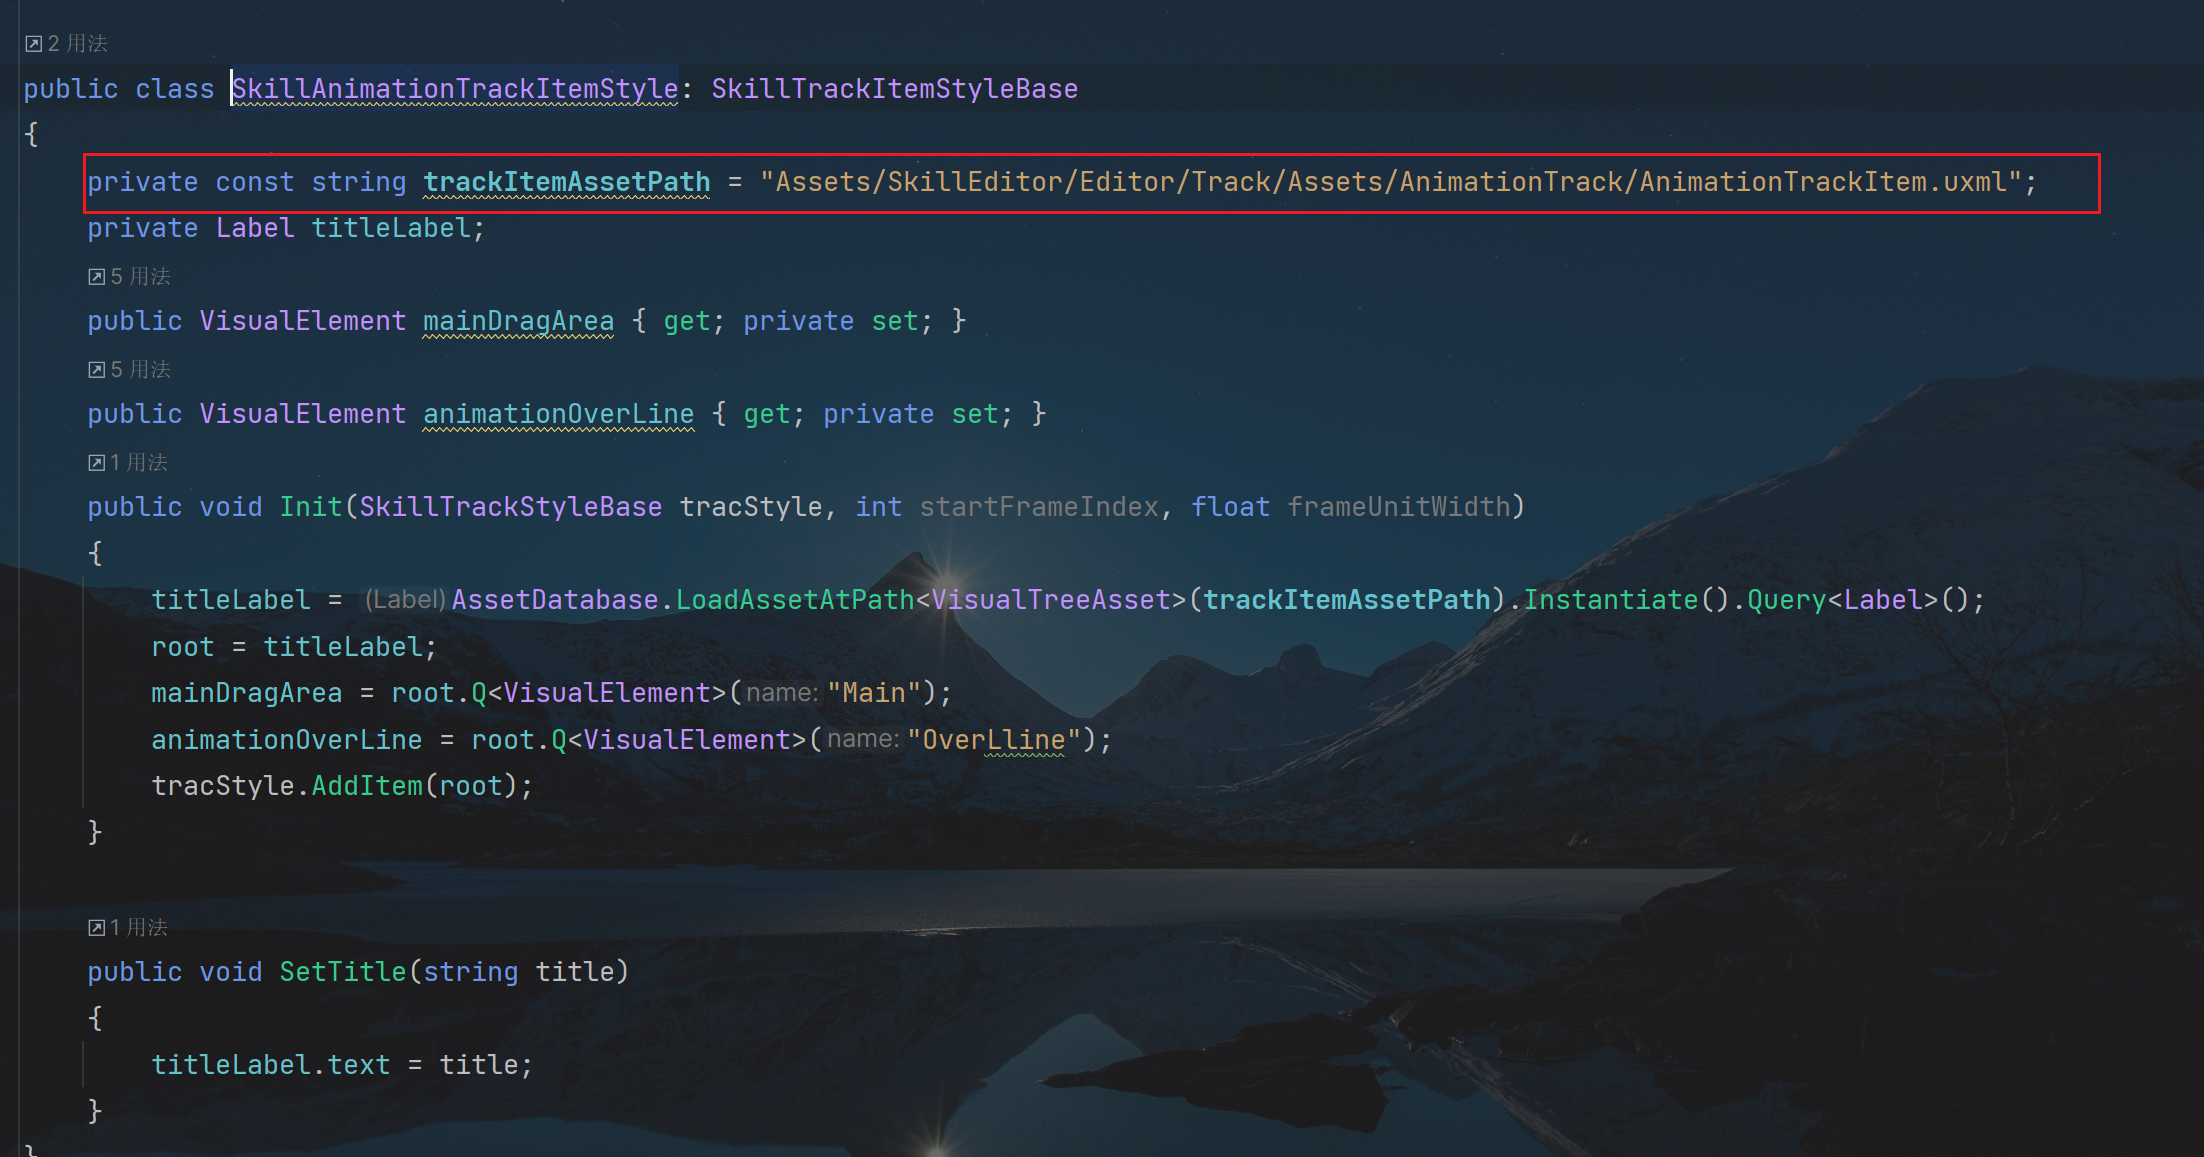Click the AnimationTrackItem.uxml path string
This screenshot has height=1157, width=2204.
[1391, 182]
